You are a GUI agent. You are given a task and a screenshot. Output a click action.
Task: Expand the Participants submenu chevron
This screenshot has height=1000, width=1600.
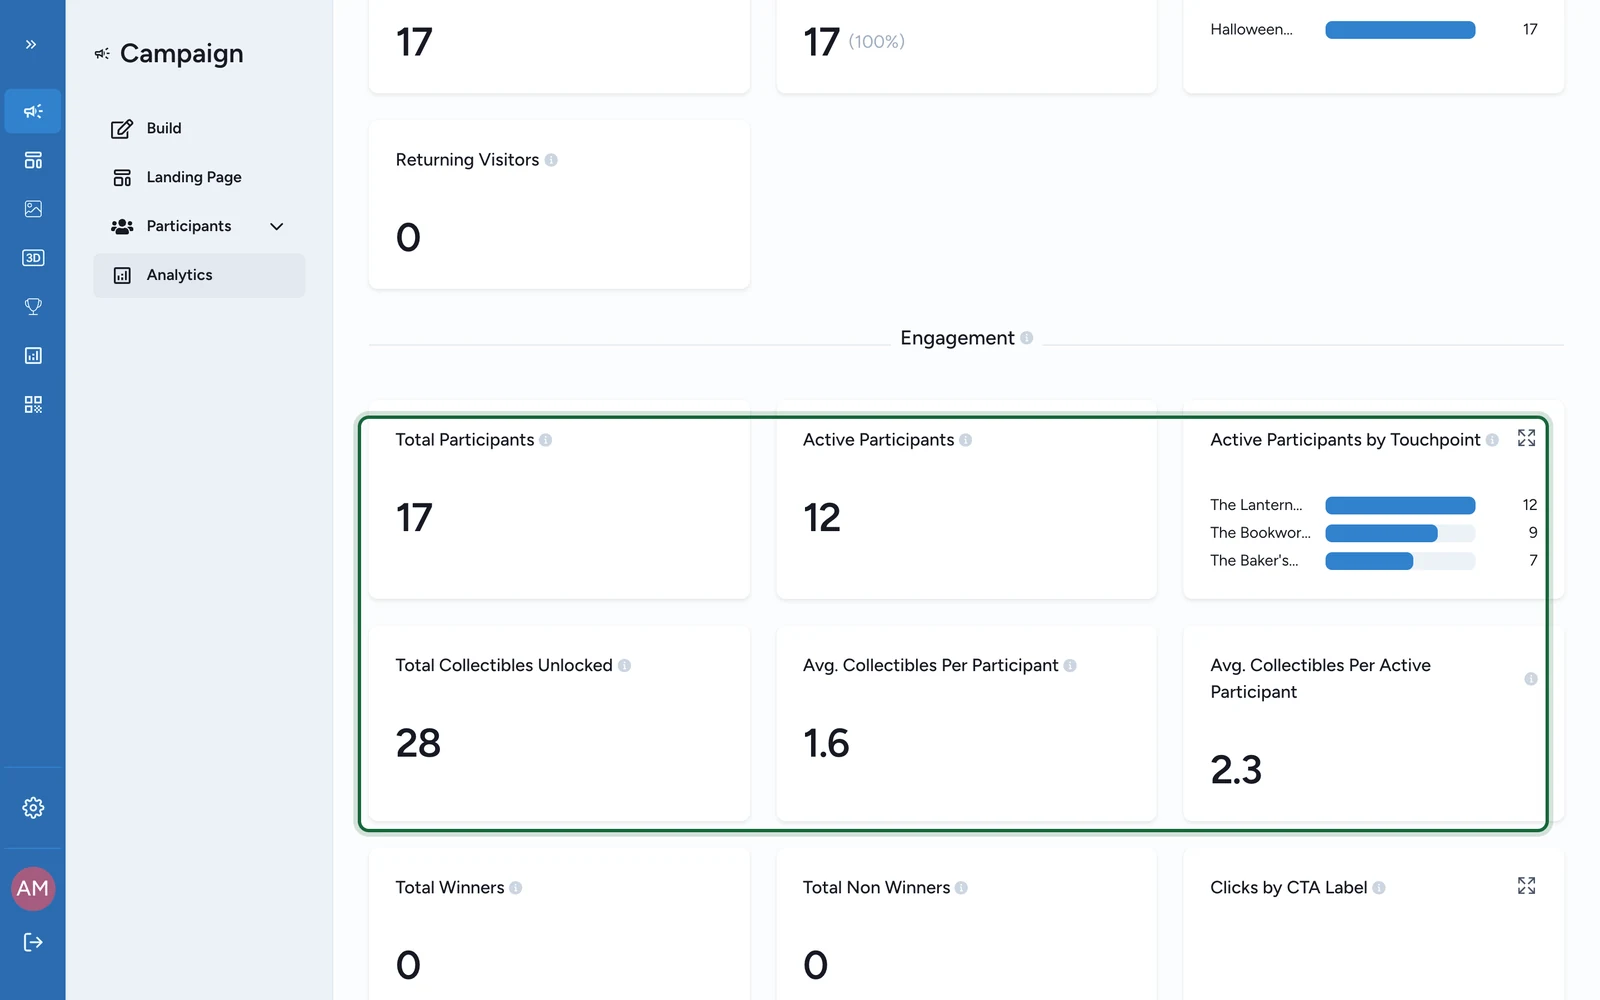pyautogui.click(x=277, y=227)
